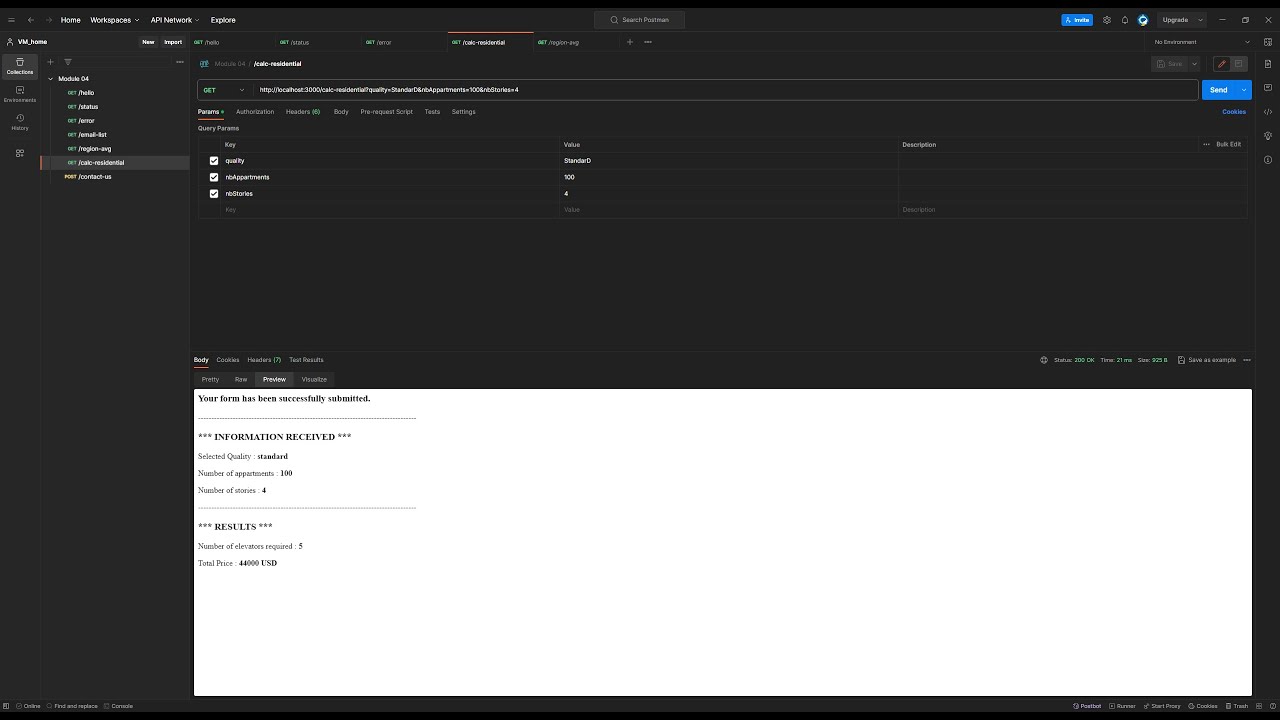Go forward using the right arrow
The width and height of the screenshot is (1280, 720).
point(48,20)
